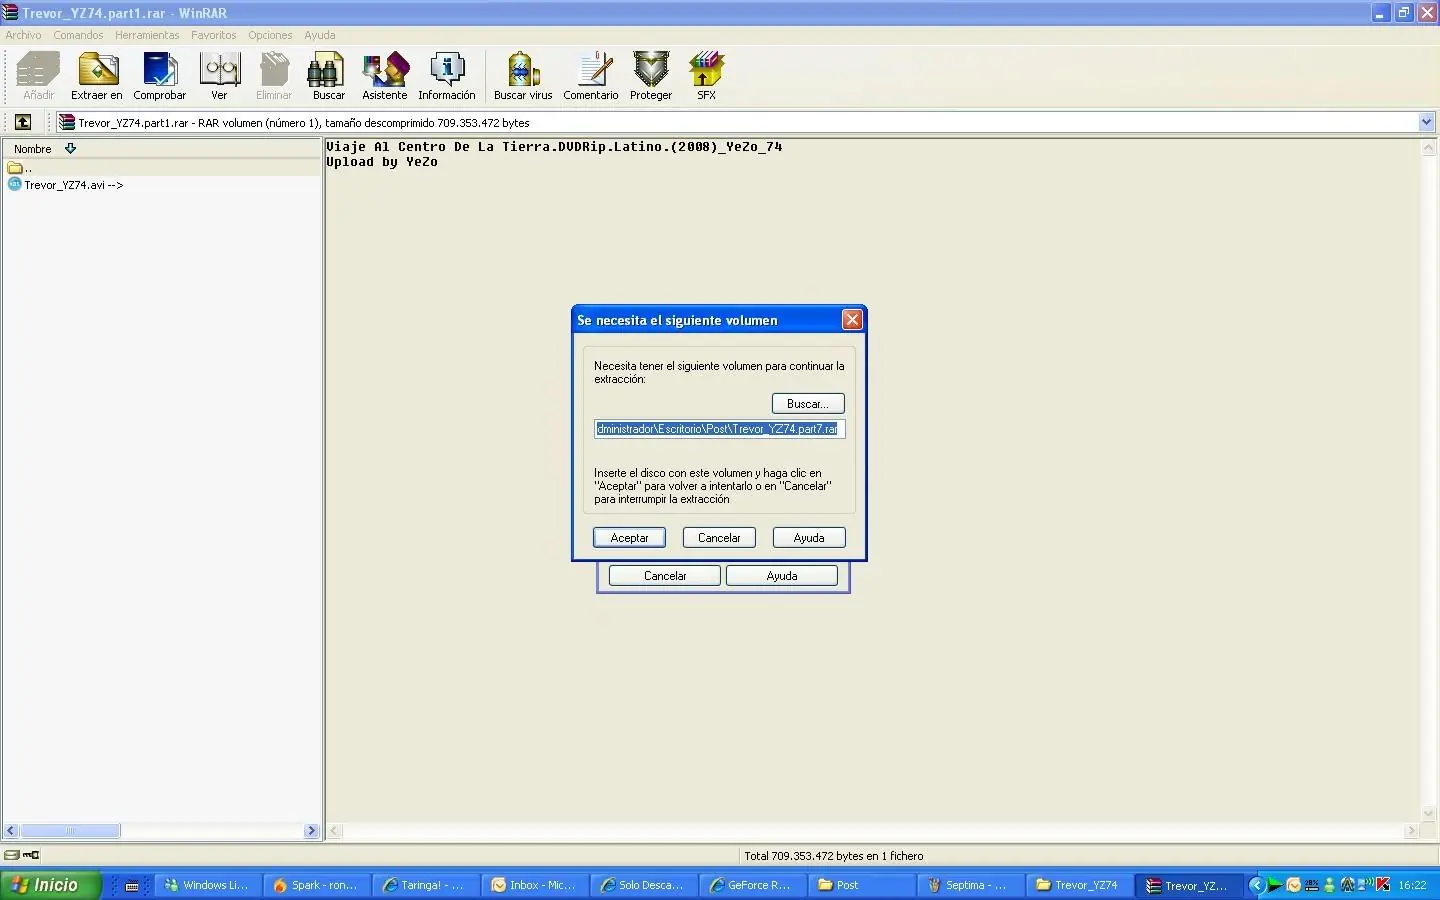This screenshot has width=1440, height=900.
Task: Click the file list scroll right arrow
Action: coord(311,831)
